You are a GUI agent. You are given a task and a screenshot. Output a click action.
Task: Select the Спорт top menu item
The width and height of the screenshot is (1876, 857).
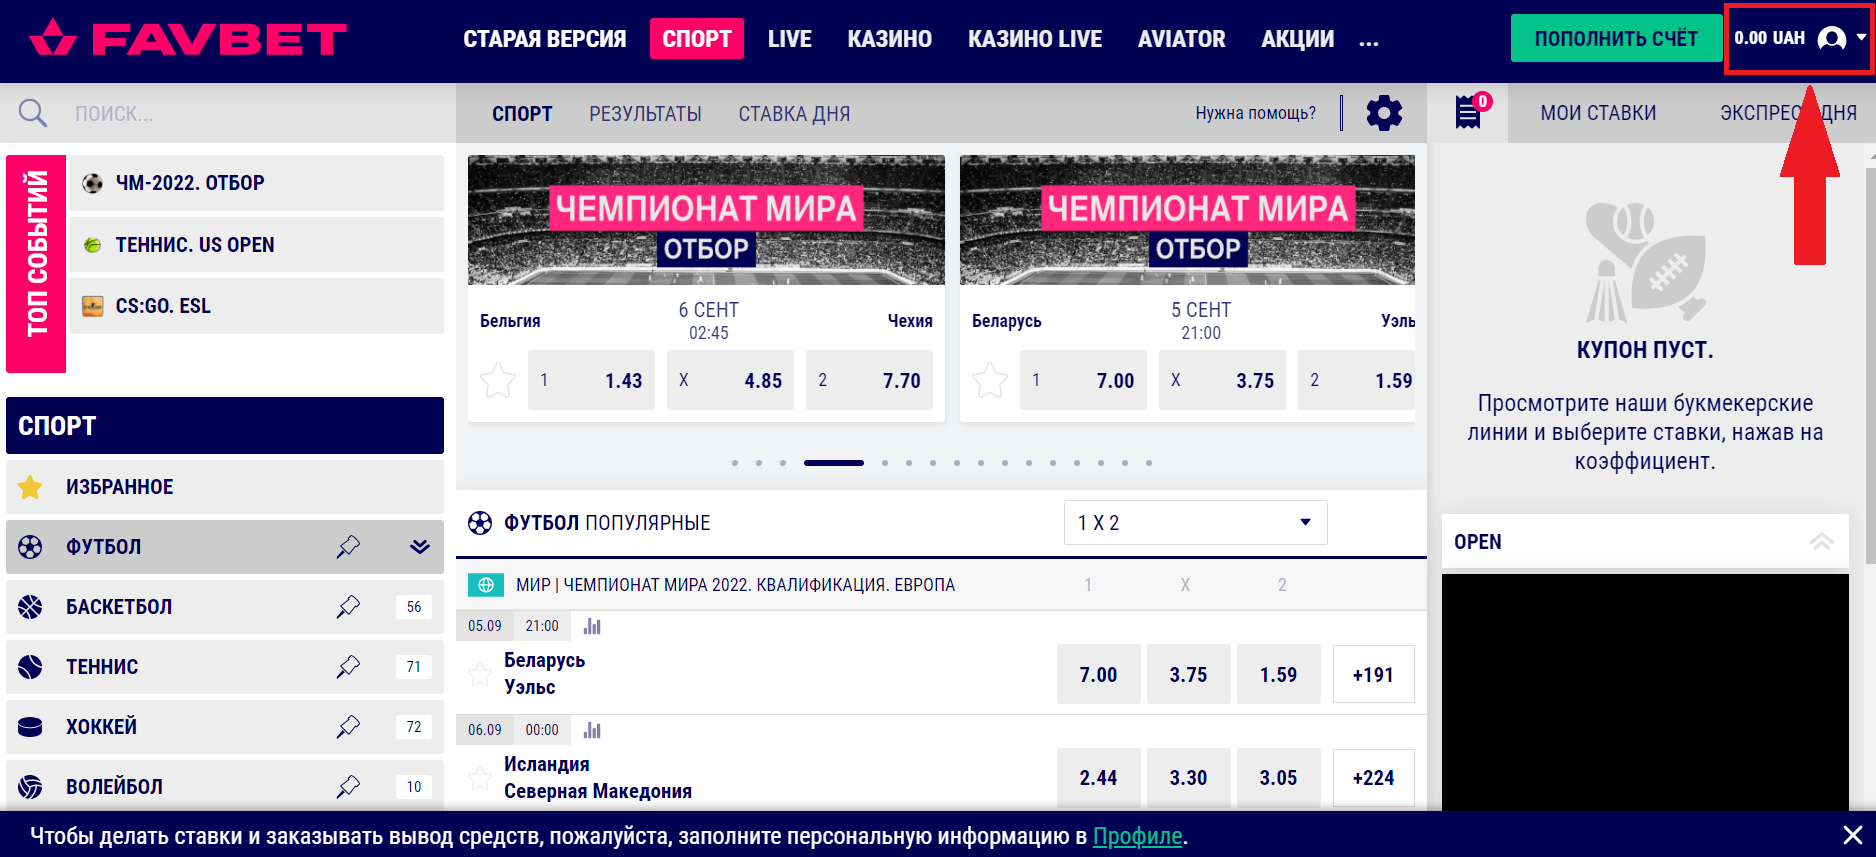pyautogui.click(x=697, y=39)
